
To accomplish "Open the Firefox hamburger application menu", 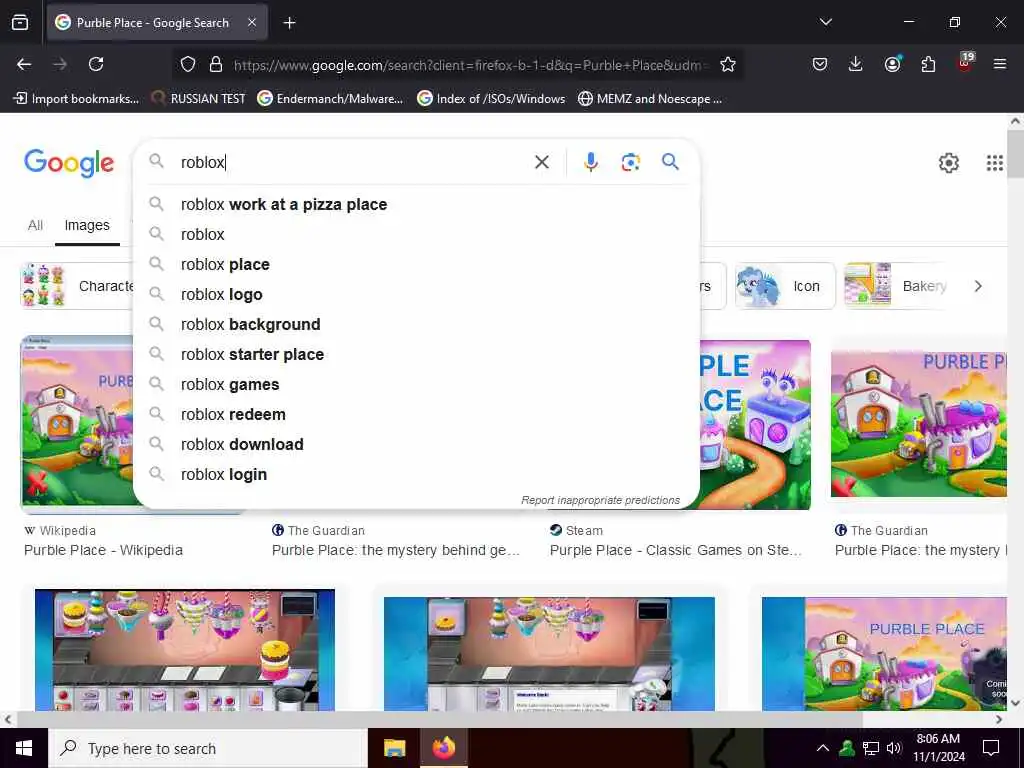I will (x=999, y=64).
